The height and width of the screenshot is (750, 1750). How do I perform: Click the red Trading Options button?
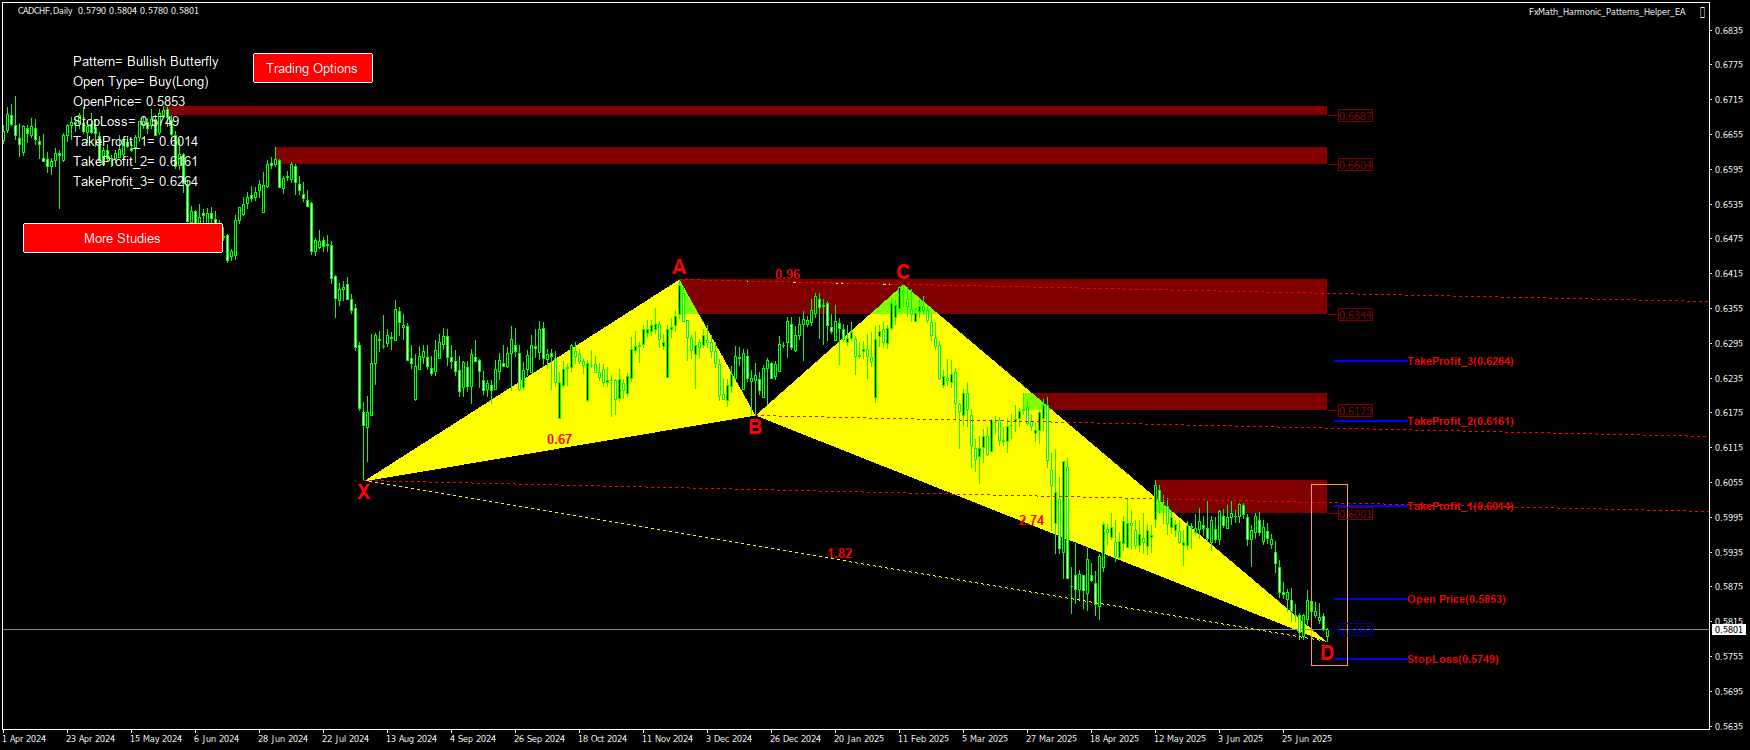[x=312, y=68]
